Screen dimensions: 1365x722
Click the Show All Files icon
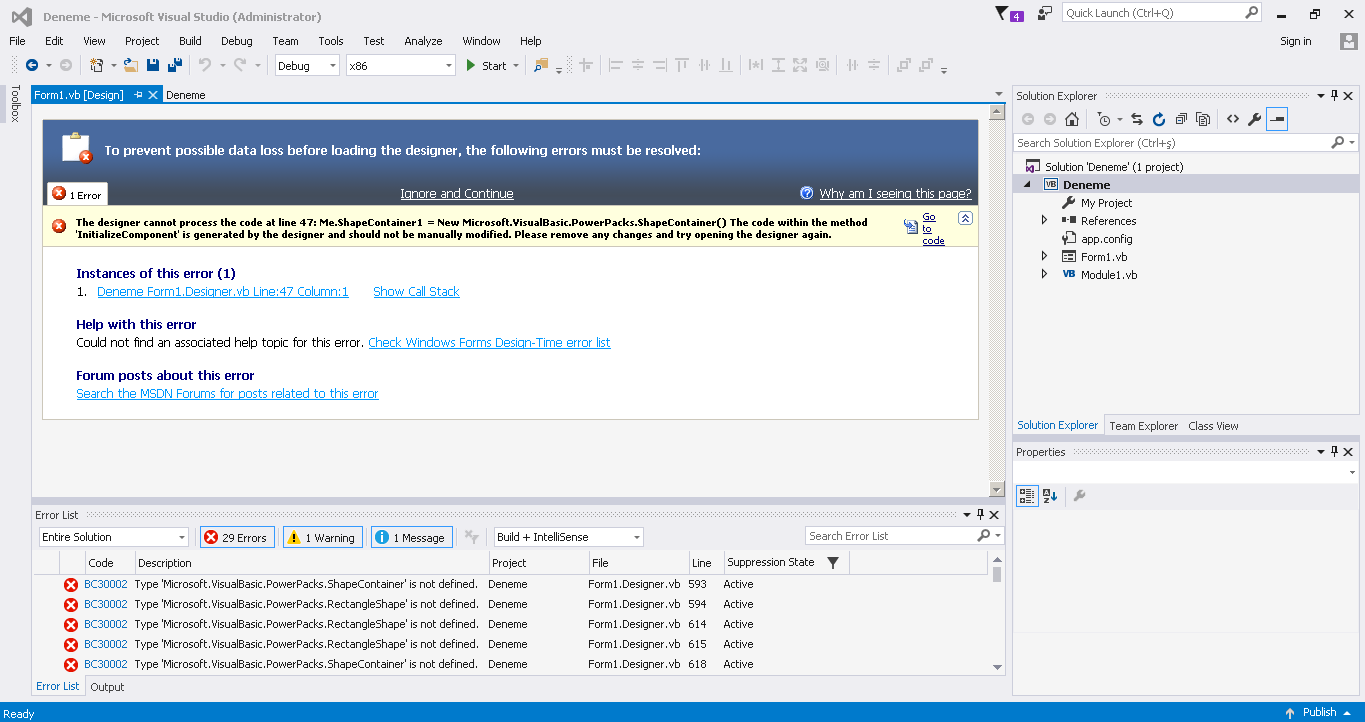click(x=1203, y=119)
